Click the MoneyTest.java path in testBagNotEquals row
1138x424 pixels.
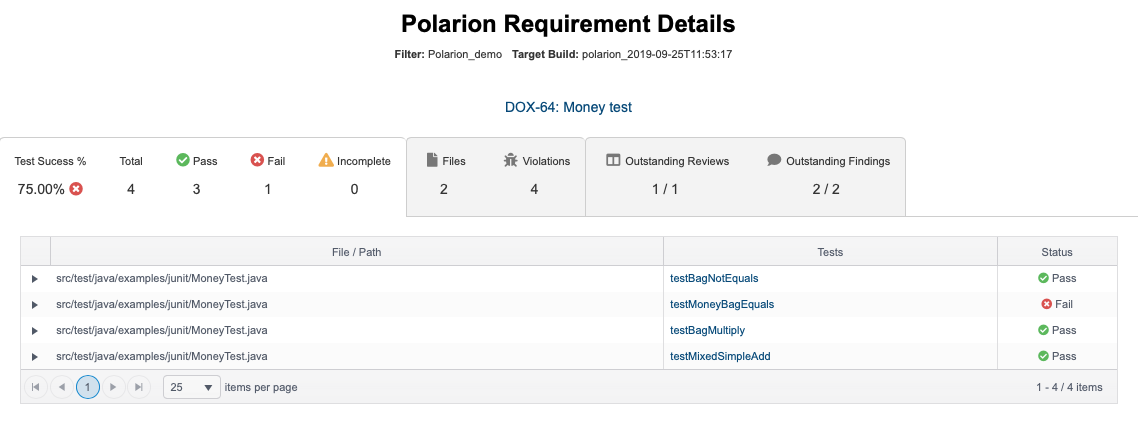coord(162,278)
